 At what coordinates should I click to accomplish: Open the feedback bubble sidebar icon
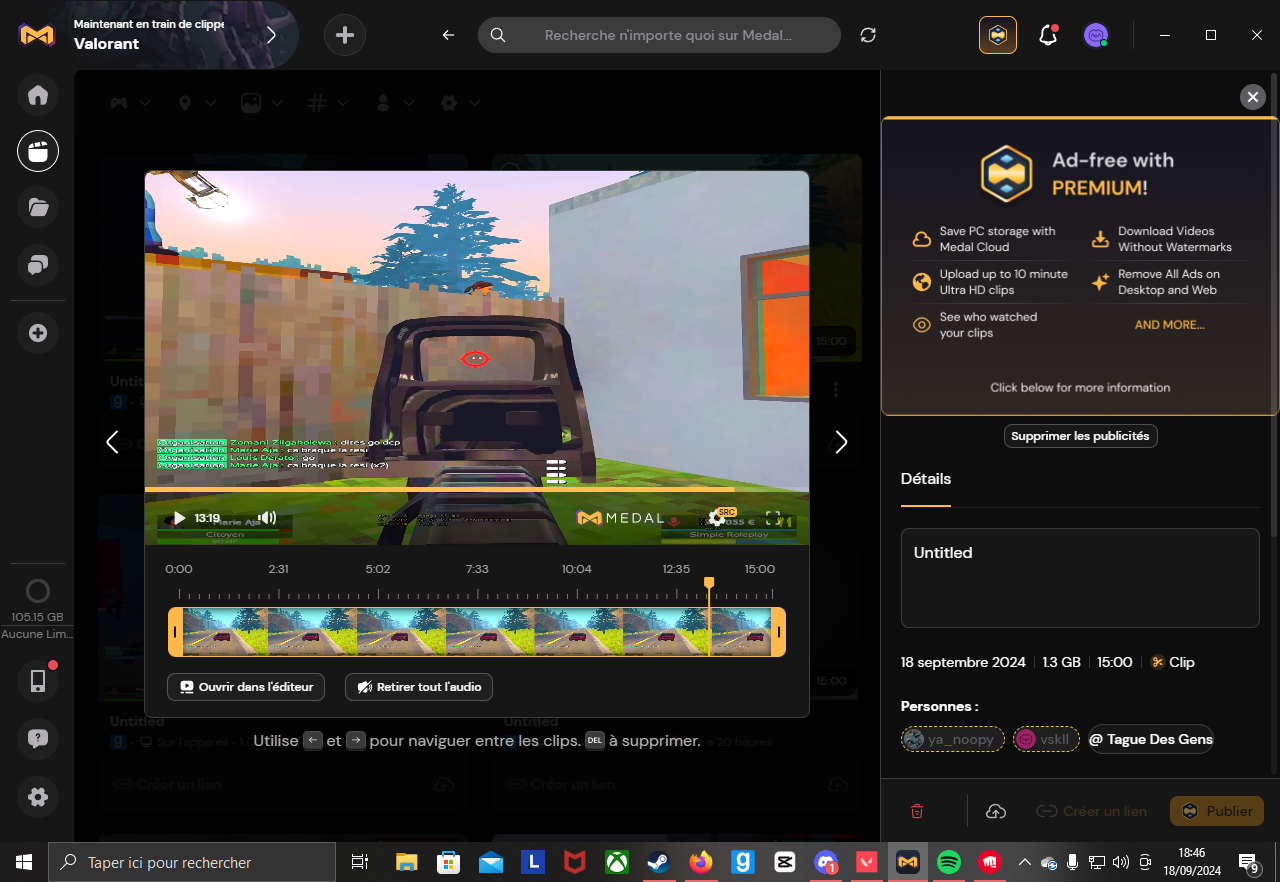pyautogui.click(x=38, y=739)
